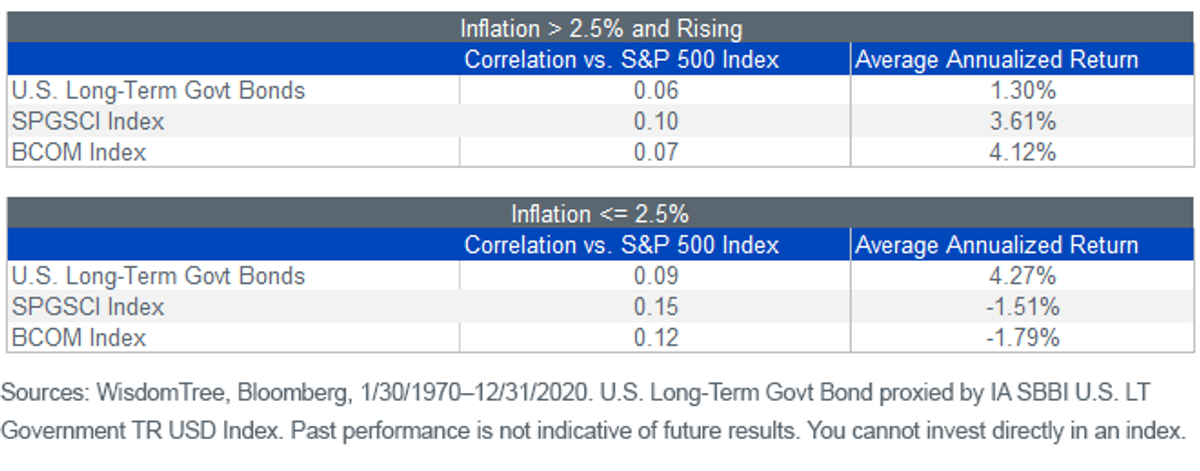
Task: Click the 0.15 correlation value
Action: 656,307
